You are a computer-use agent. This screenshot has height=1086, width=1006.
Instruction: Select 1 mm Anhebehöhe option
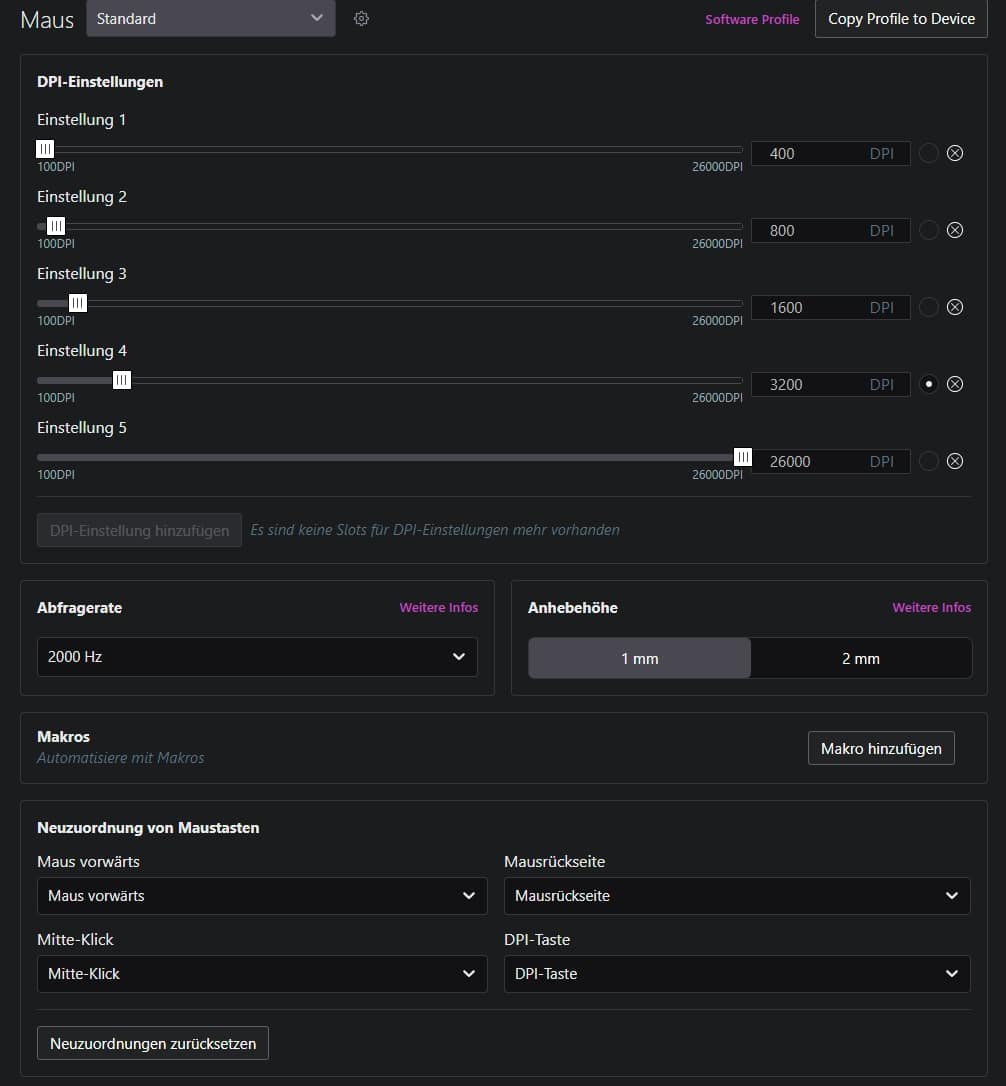point(639,658)
